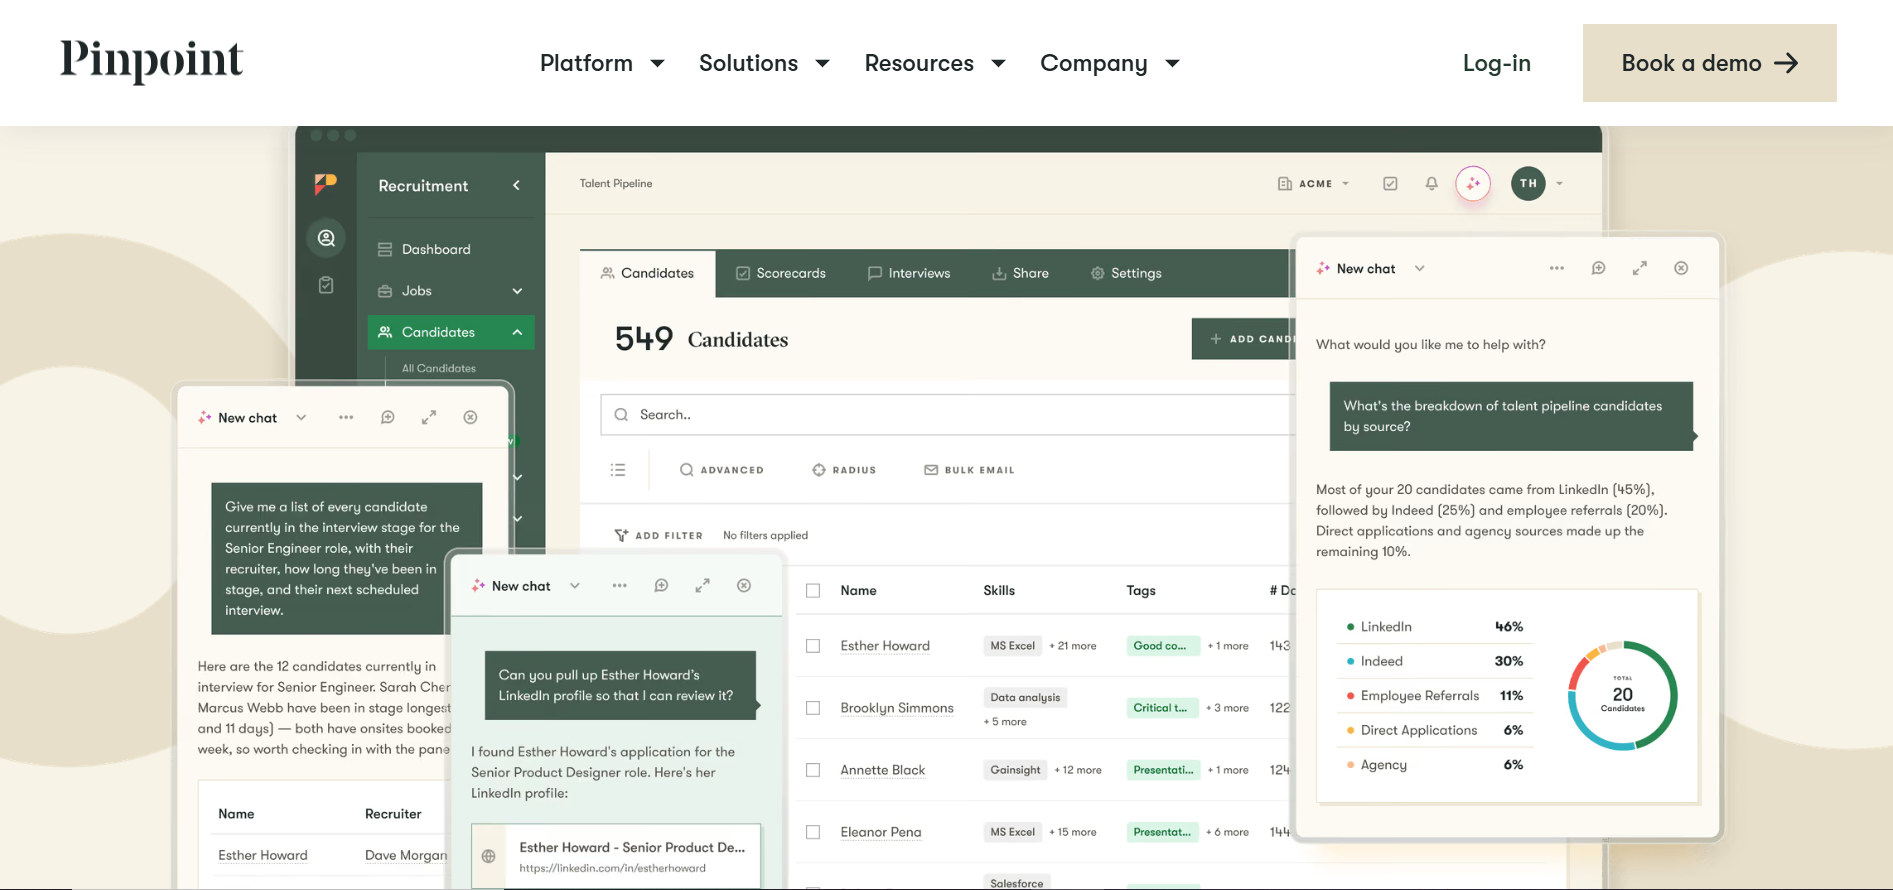Expand the right chat panel to fullscreen
This screenshot has height=890, width=1893.
click(1640, 268)
